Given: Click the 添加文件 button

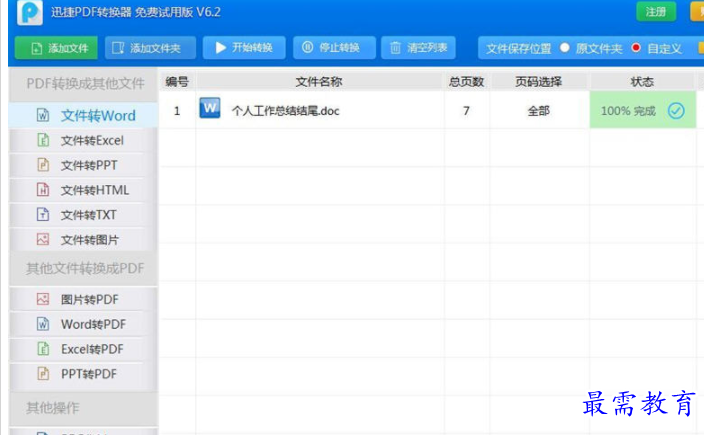Looking at the screenshot, I should (x=56, y=48).
